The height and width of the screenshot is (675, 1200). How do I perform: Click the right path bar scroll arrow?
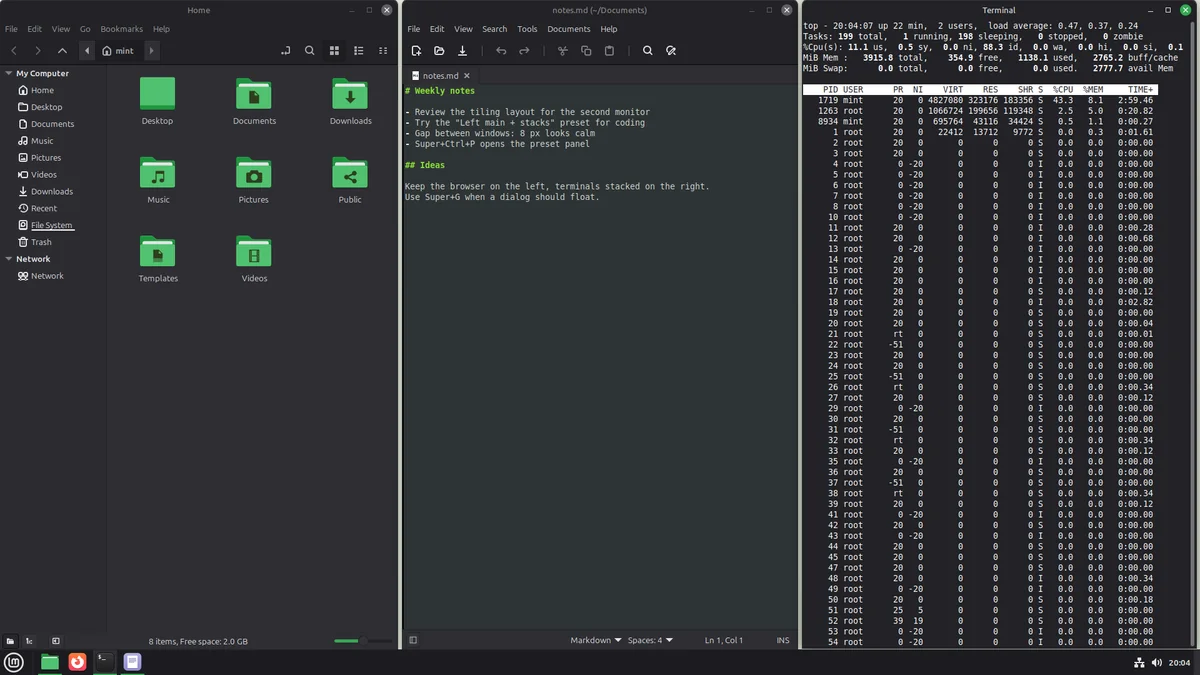click(x=152, y=50)
